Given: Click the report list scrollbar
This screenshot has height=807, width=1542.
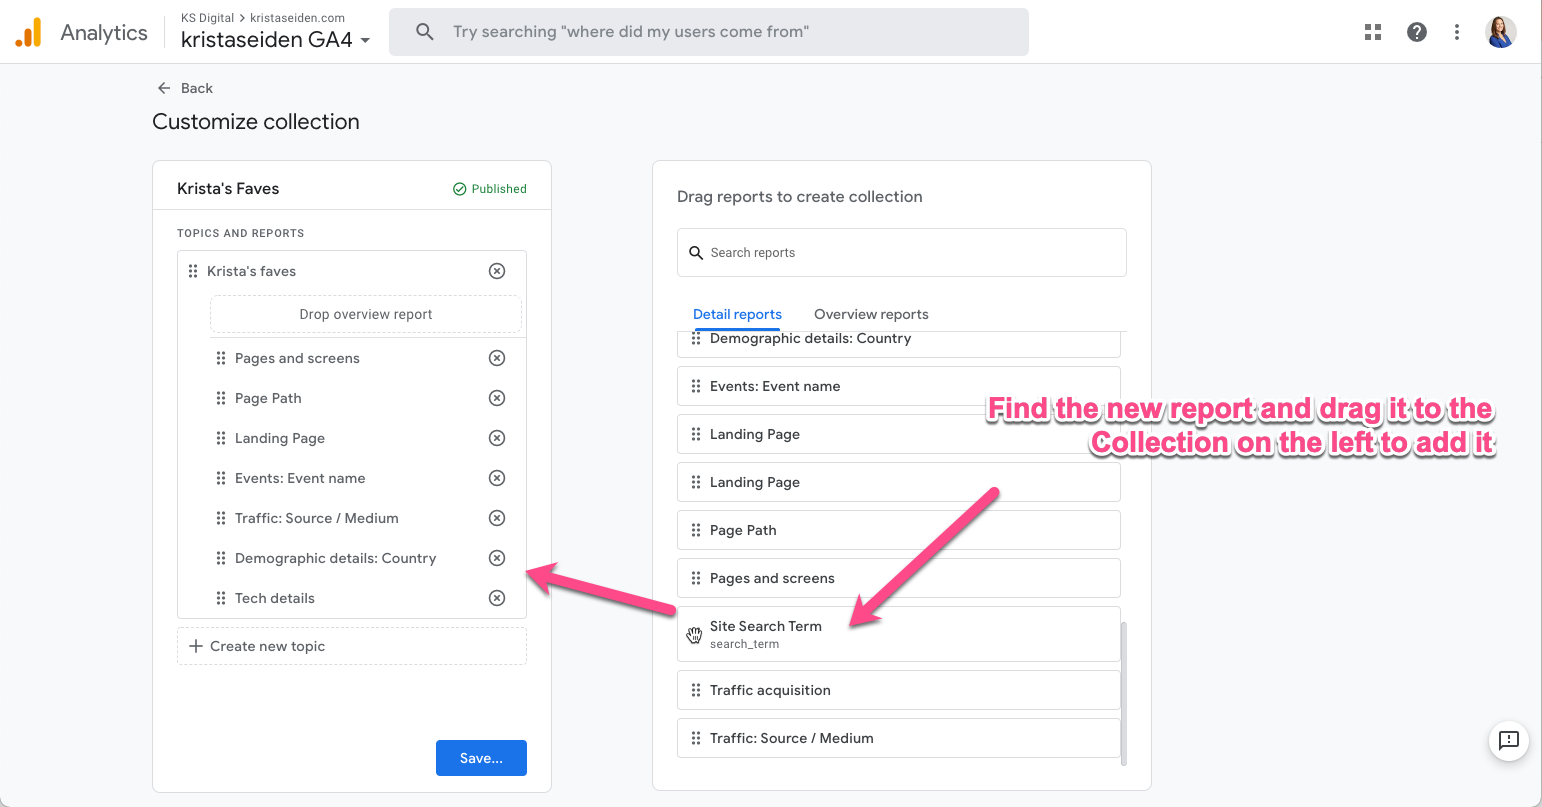Looking at the screenshot, I should pyautogui.click(x=1124, y=694).
